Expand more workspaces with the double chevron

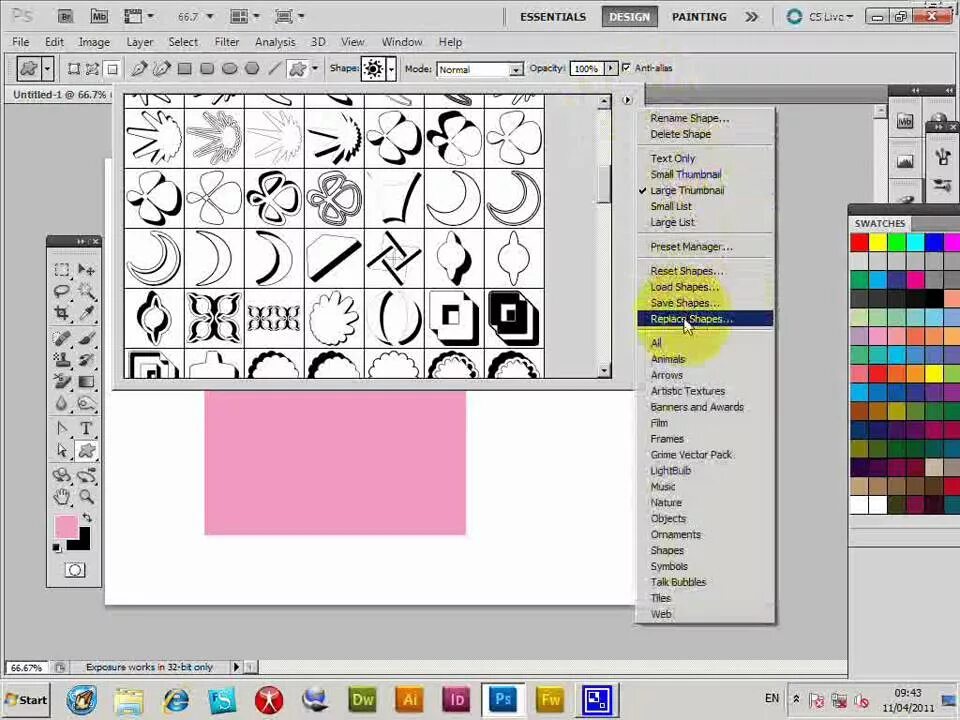click(751, 17)
